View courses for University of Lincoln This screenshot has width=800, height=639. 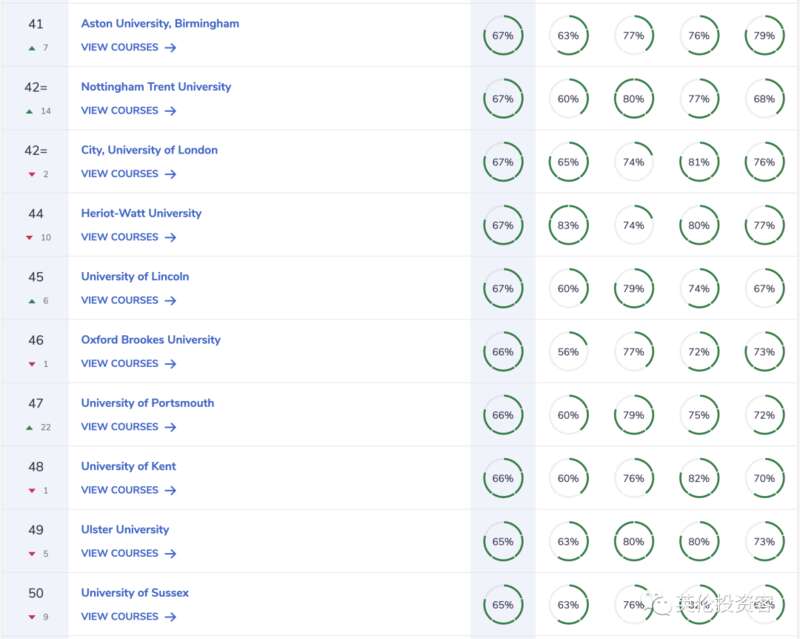click(129, 301)
